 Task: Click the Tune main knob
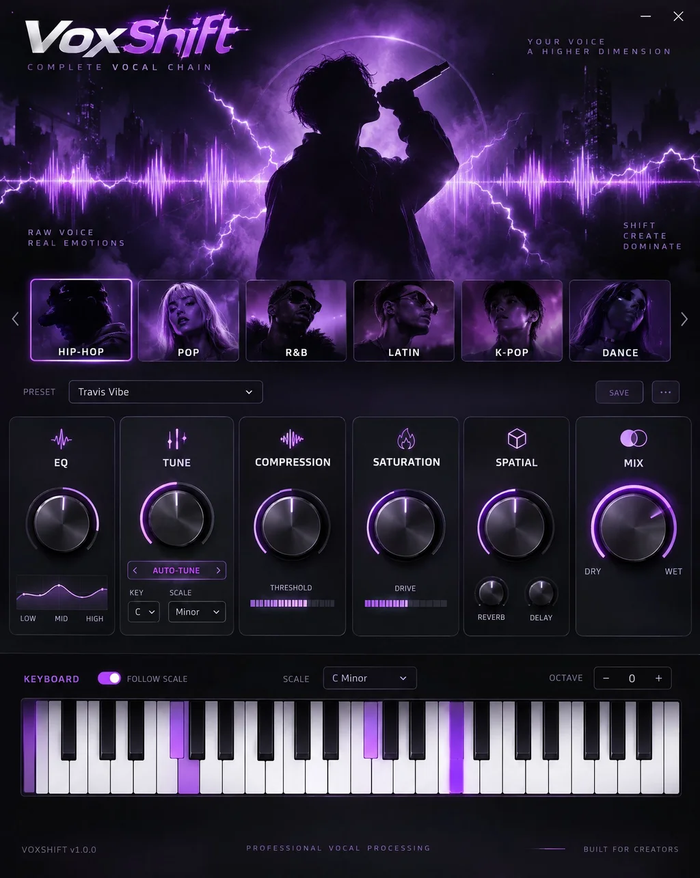click(x=176, y=519)
